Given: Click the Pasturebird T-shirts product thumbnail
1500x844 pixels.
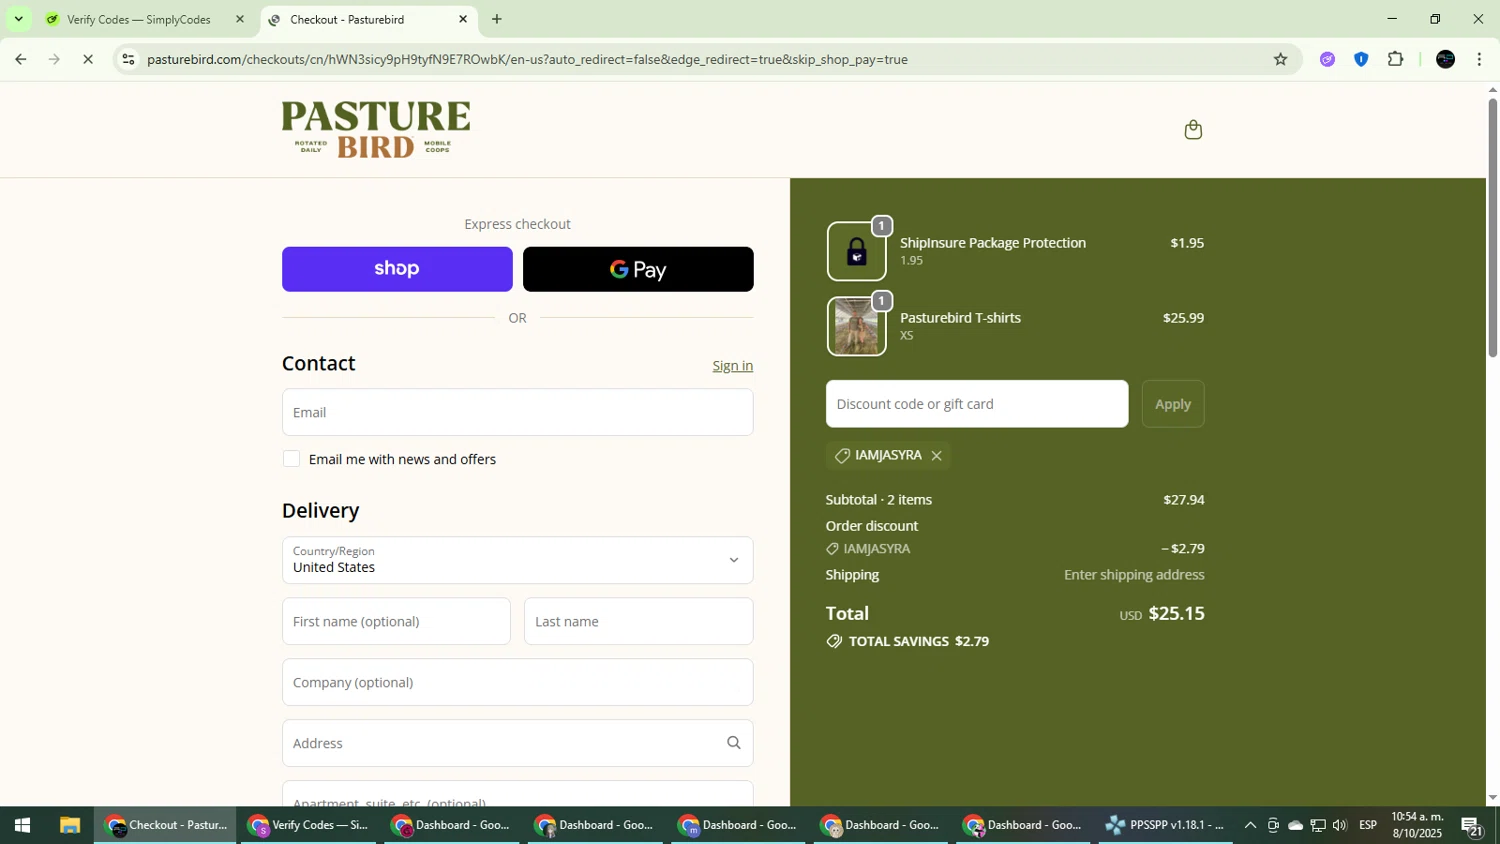Looking at the screenshot, I should [856, 326].
